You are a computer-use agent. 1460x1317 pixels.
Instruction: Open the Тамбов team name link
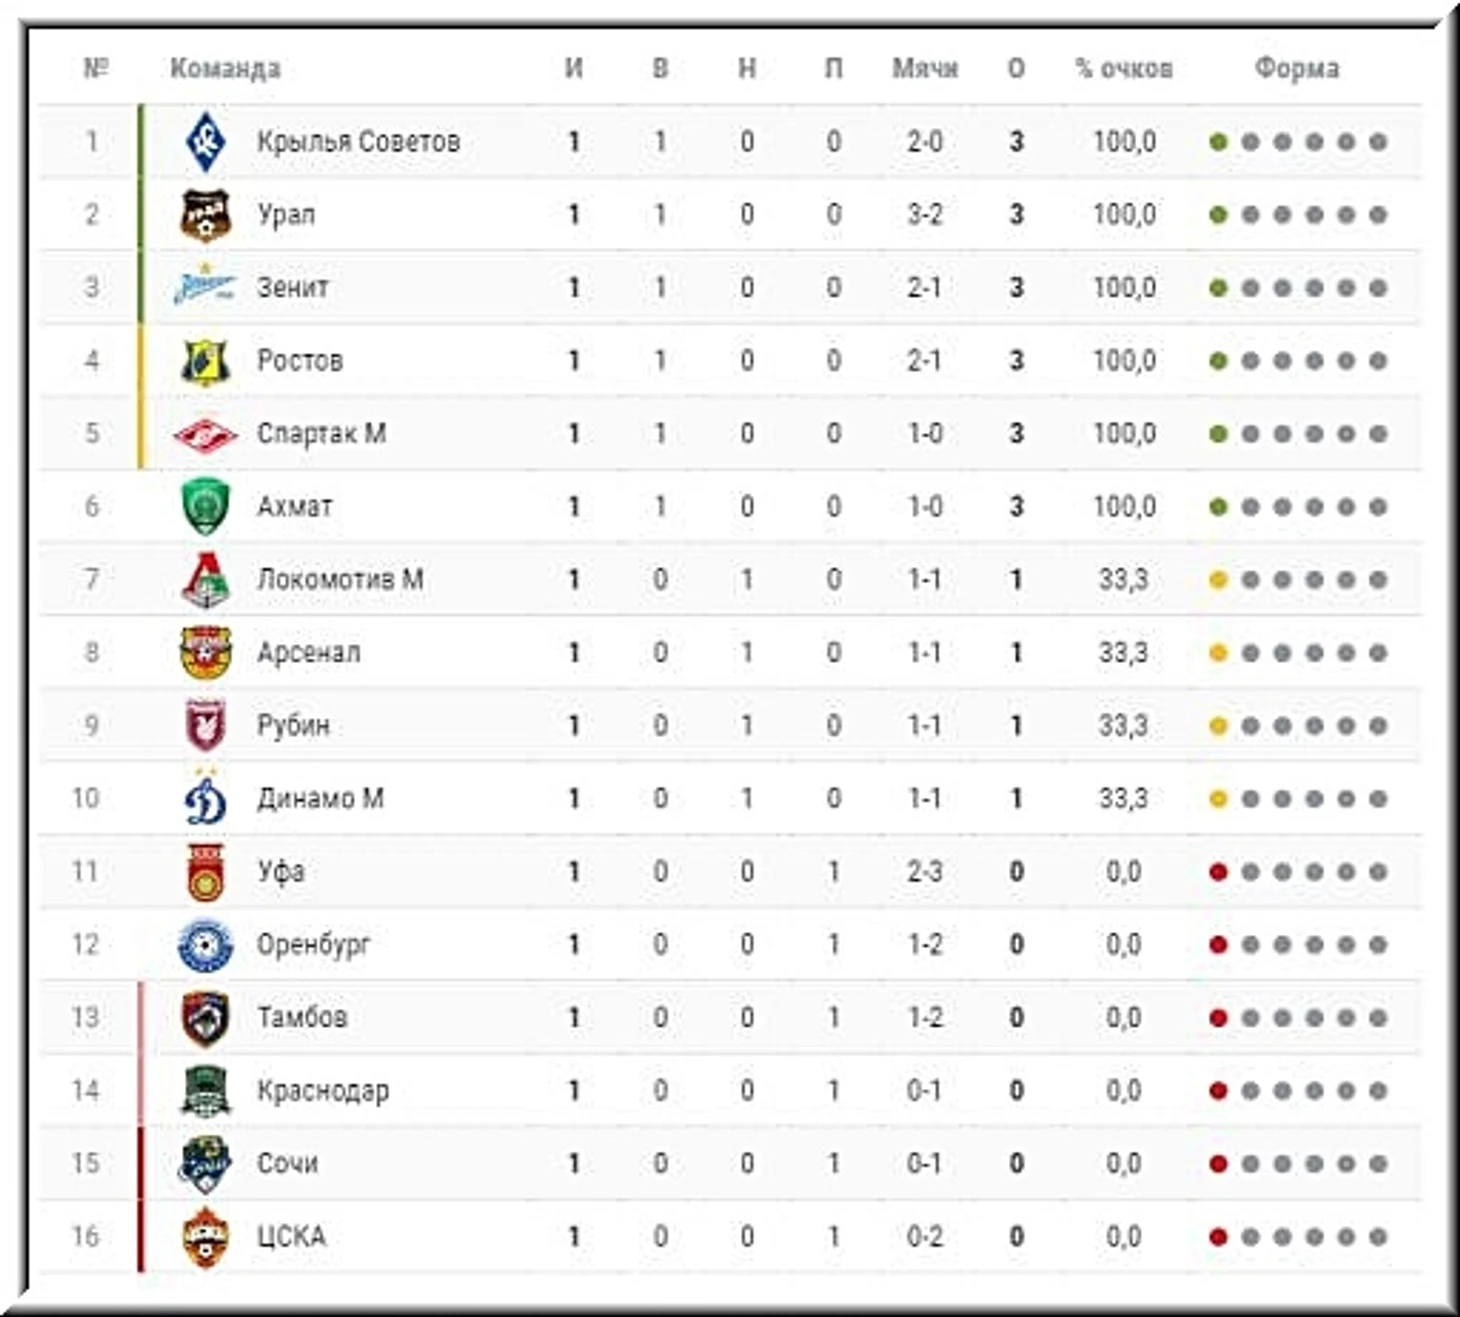302,1017
